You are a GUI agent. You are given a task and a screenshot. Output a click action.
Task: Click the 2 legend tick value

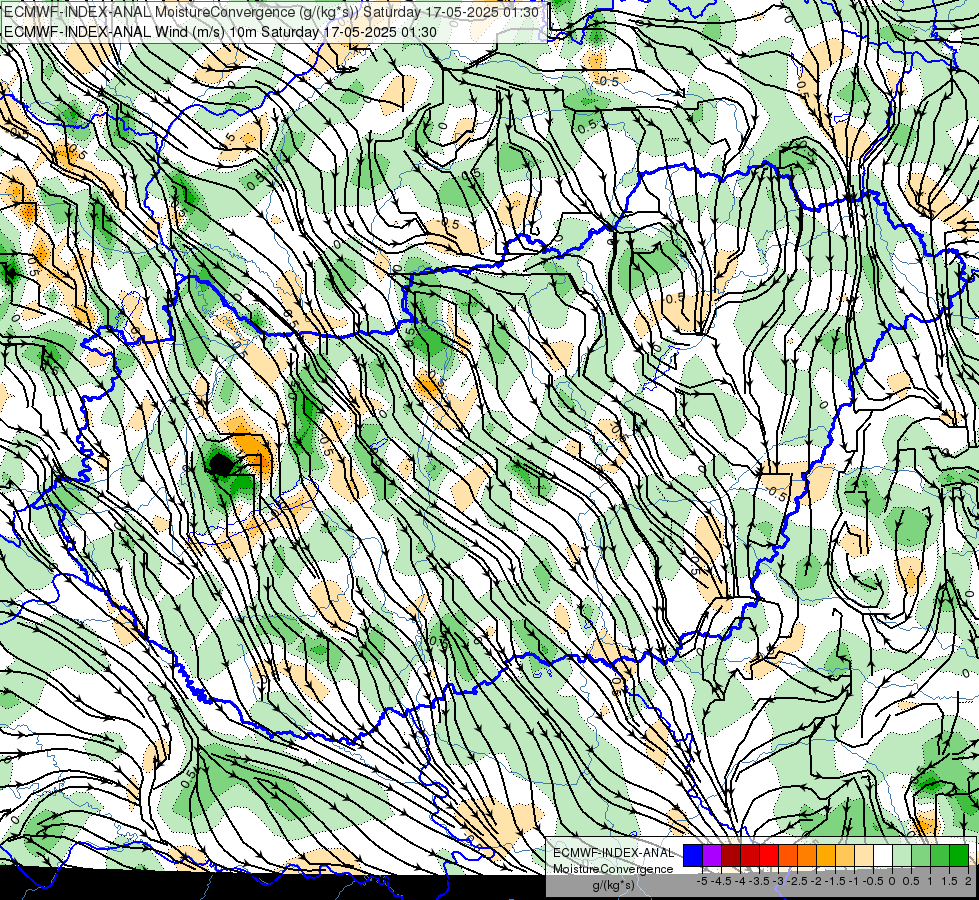[968, 881]
